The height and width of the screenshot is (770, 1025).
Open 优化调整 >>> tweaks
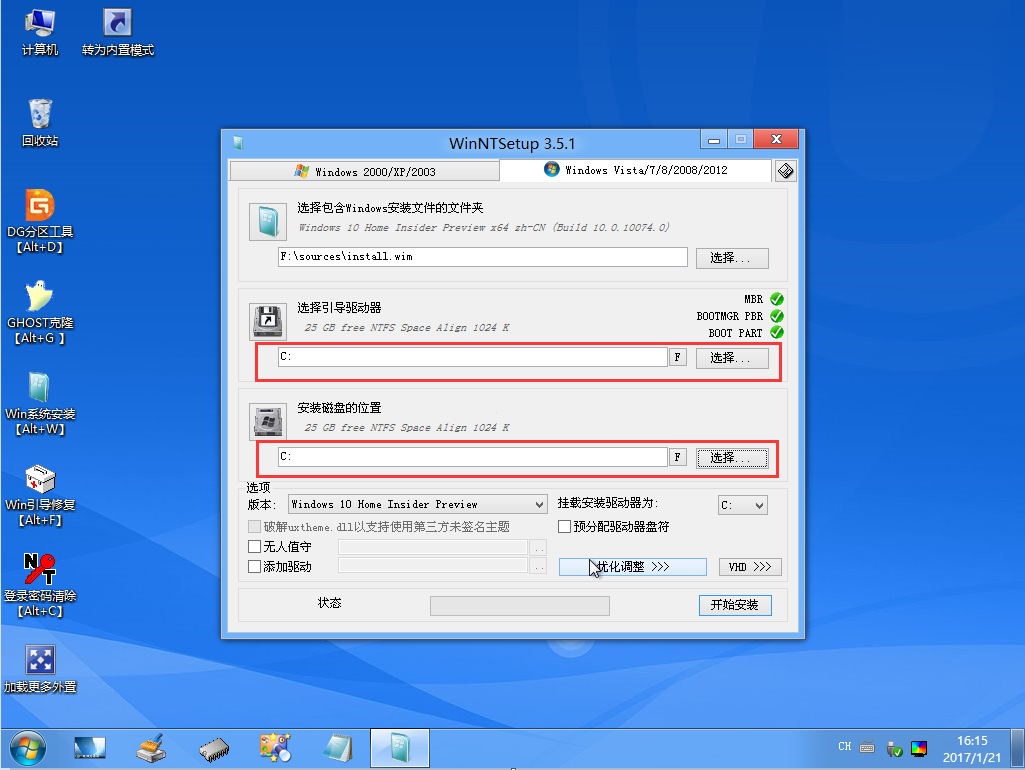[633, 567]
